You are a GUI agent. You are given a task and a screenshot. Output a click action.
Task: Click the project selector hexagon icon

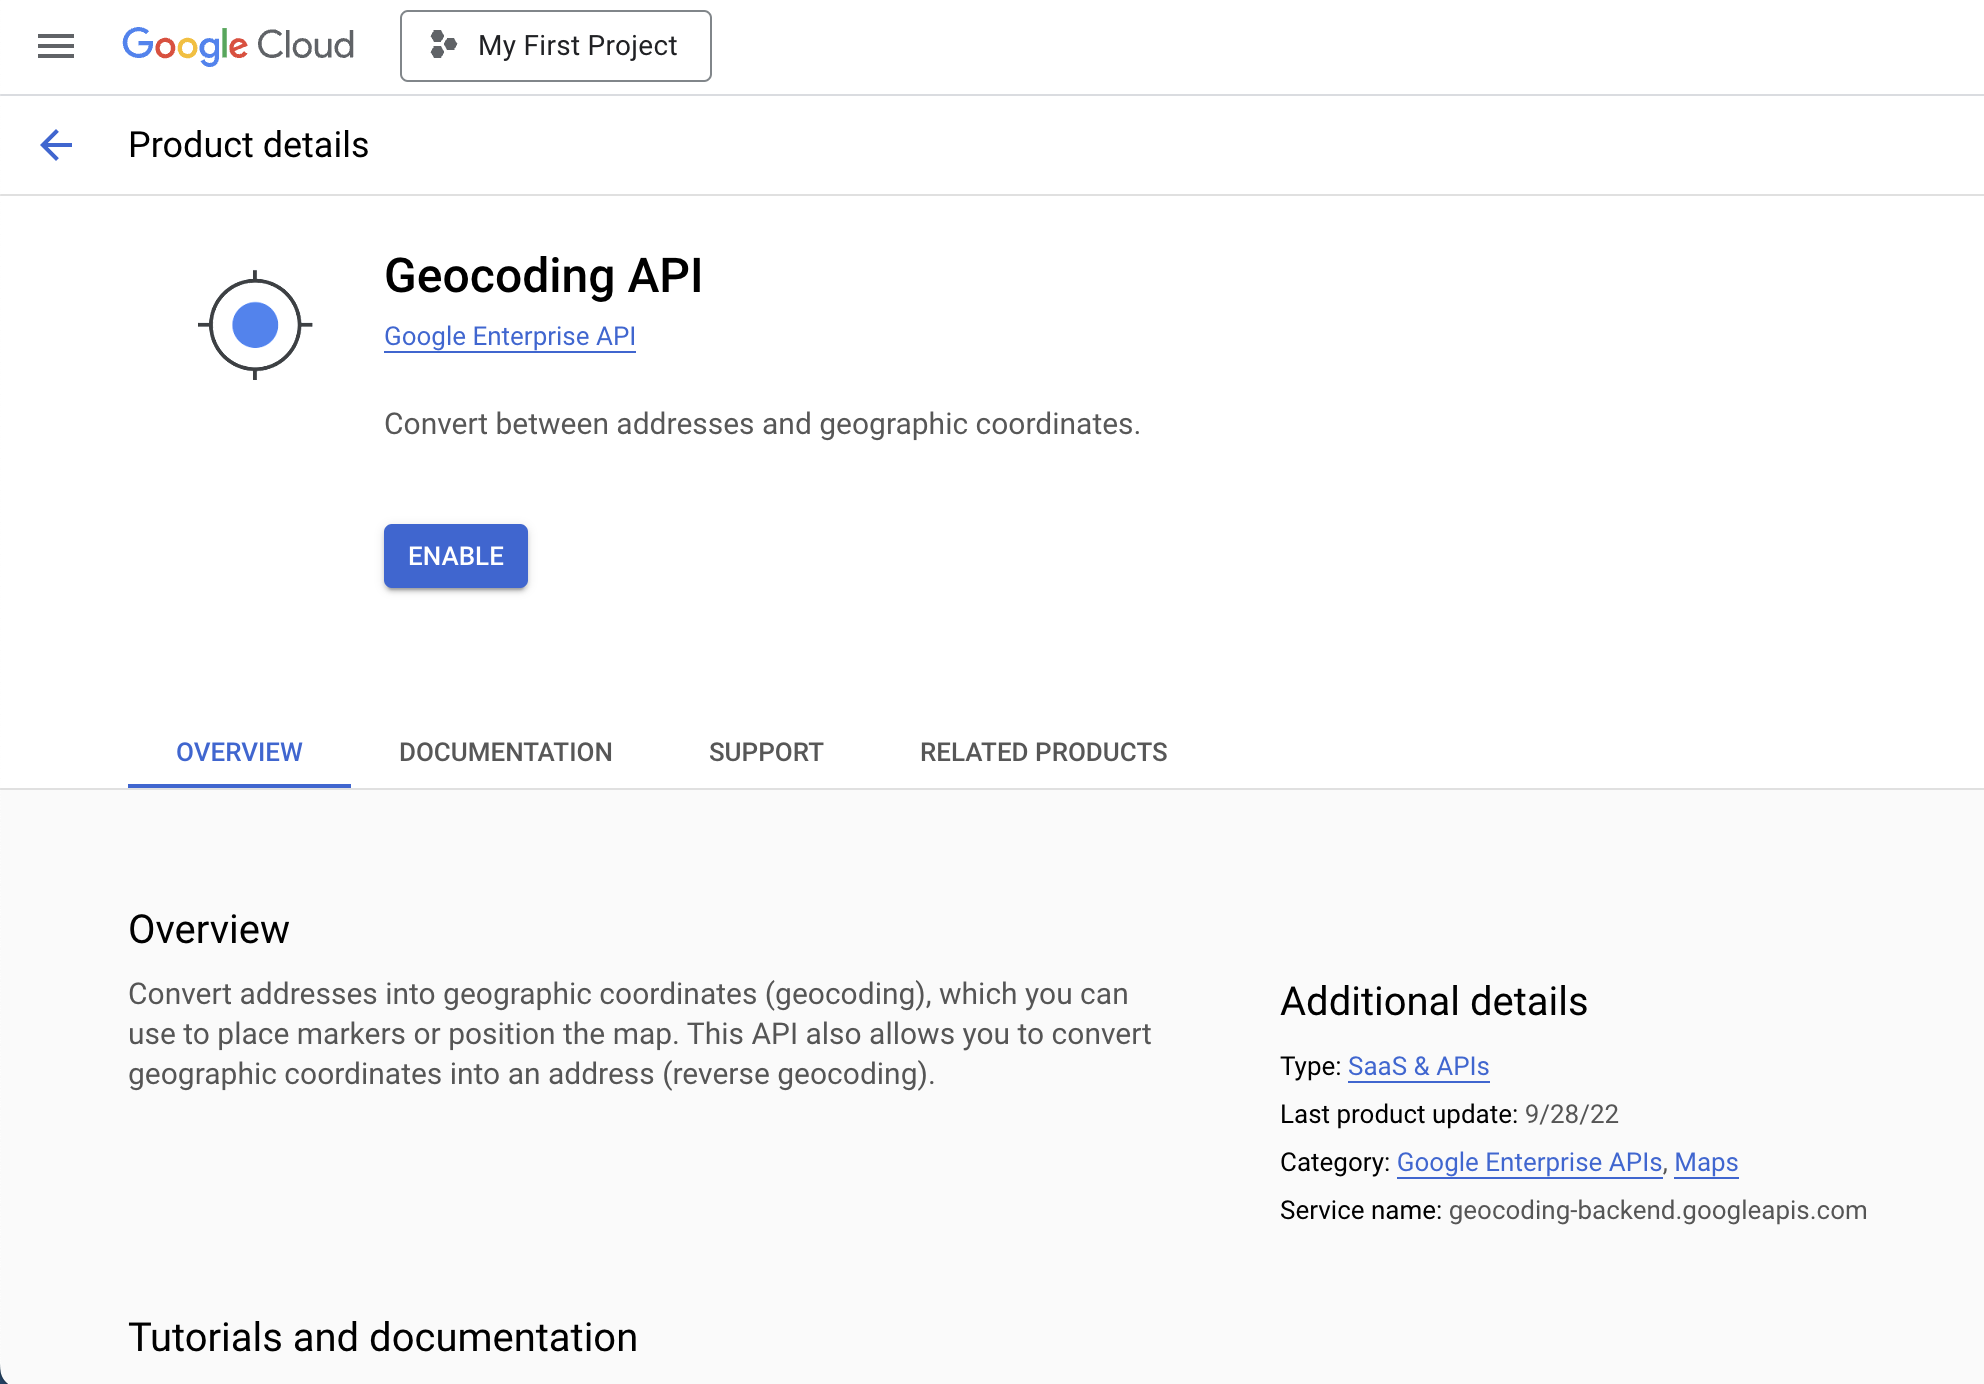443,45
